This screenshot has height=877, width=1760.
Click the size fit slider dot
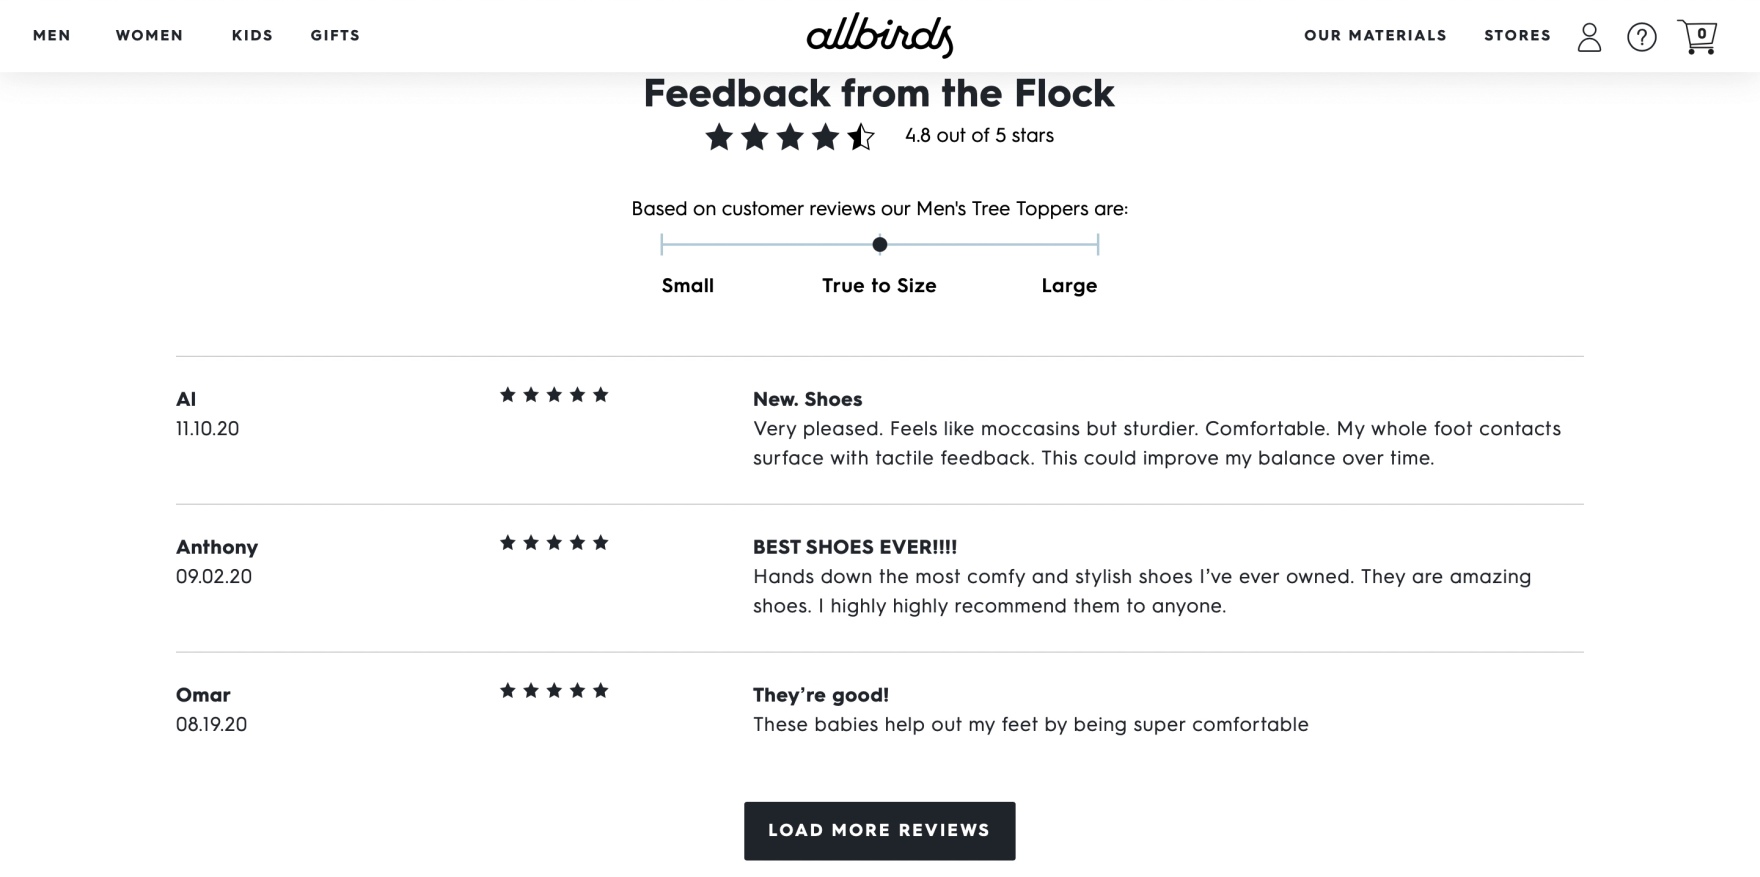(x=880, y=244)
